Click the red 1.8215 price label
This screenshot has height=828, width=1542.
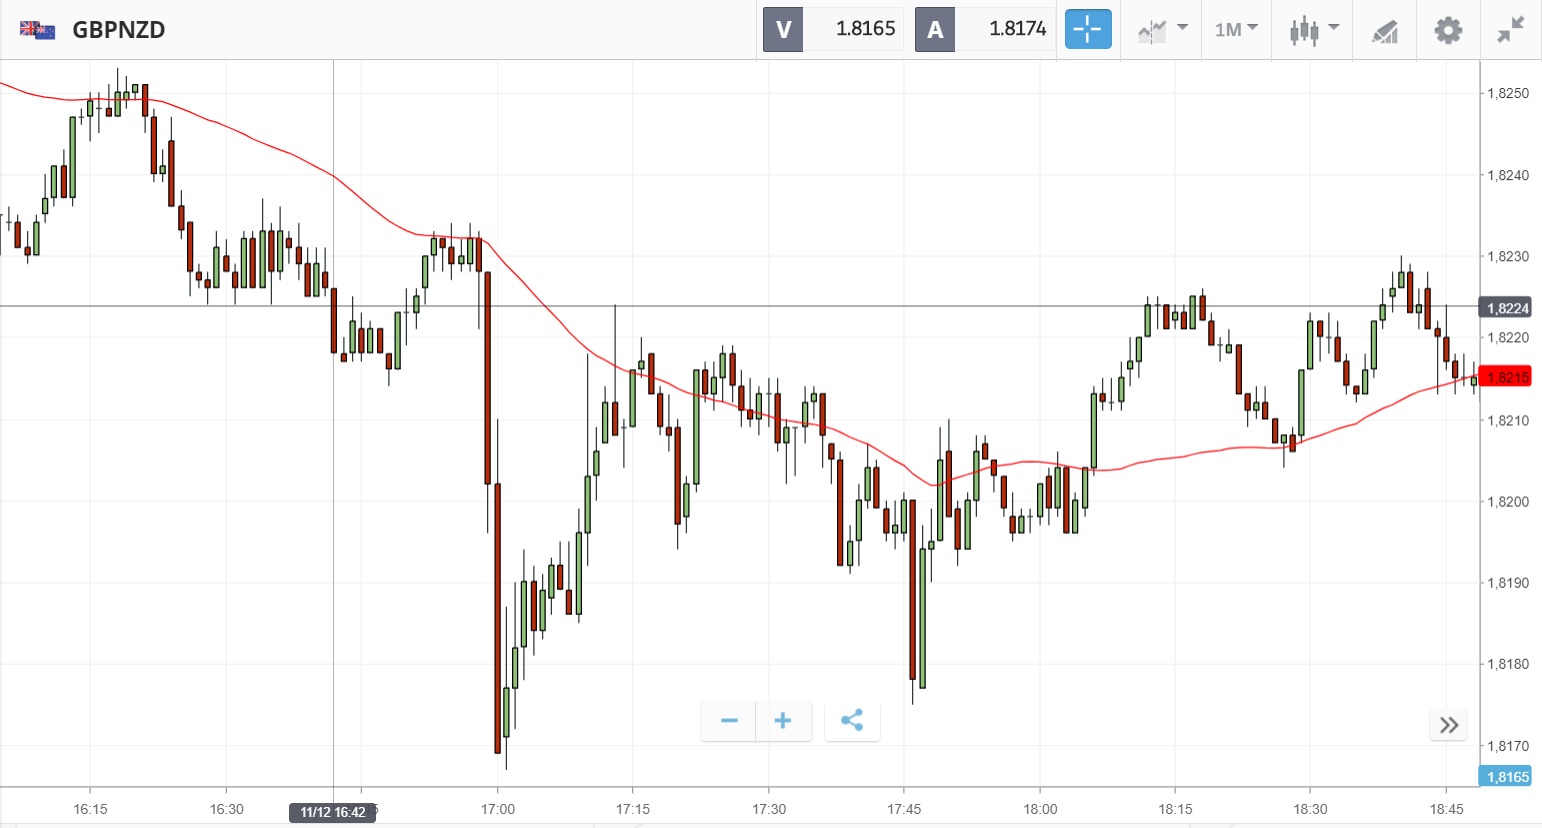coord(1505,377)
